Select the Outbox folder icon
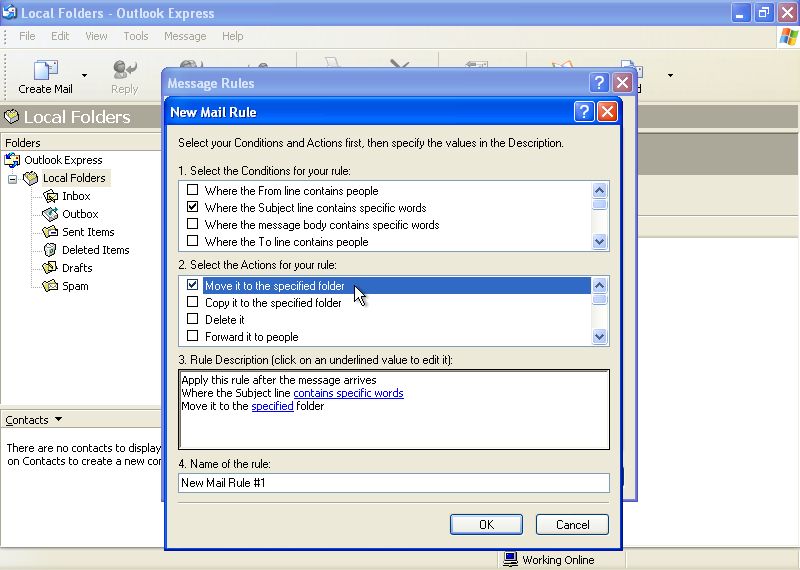The width and height of the screenshot is (800, 570). 50,214
